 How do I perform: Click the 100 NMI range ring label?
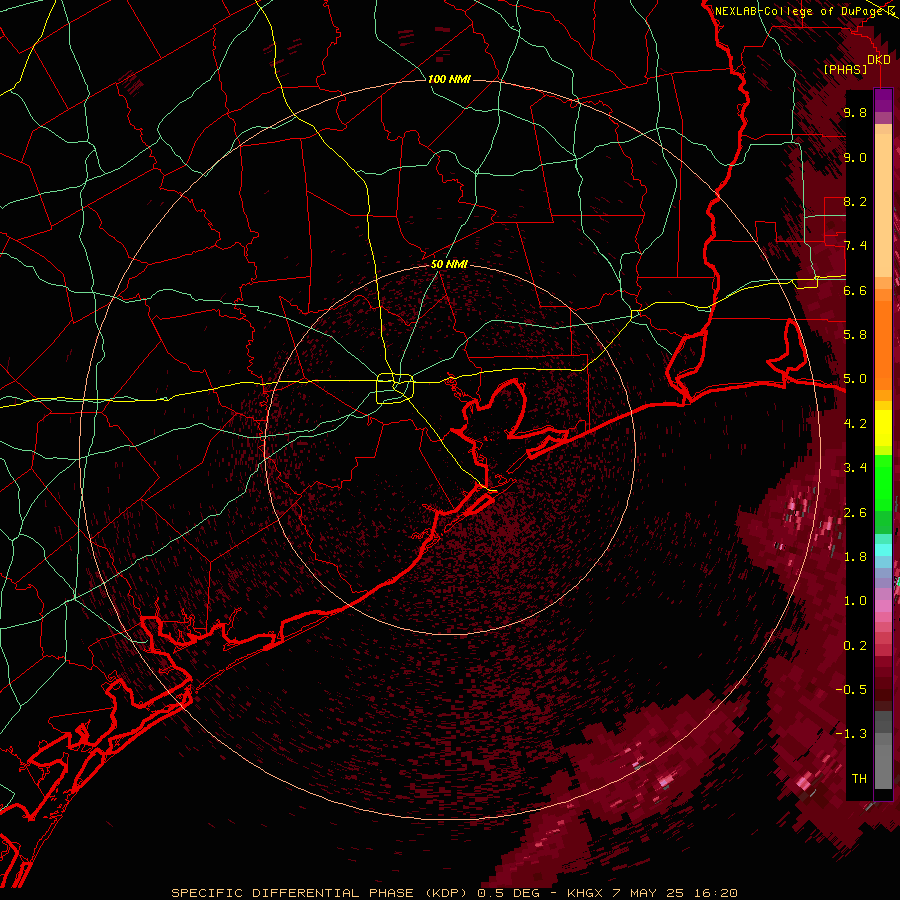(449, 79)
